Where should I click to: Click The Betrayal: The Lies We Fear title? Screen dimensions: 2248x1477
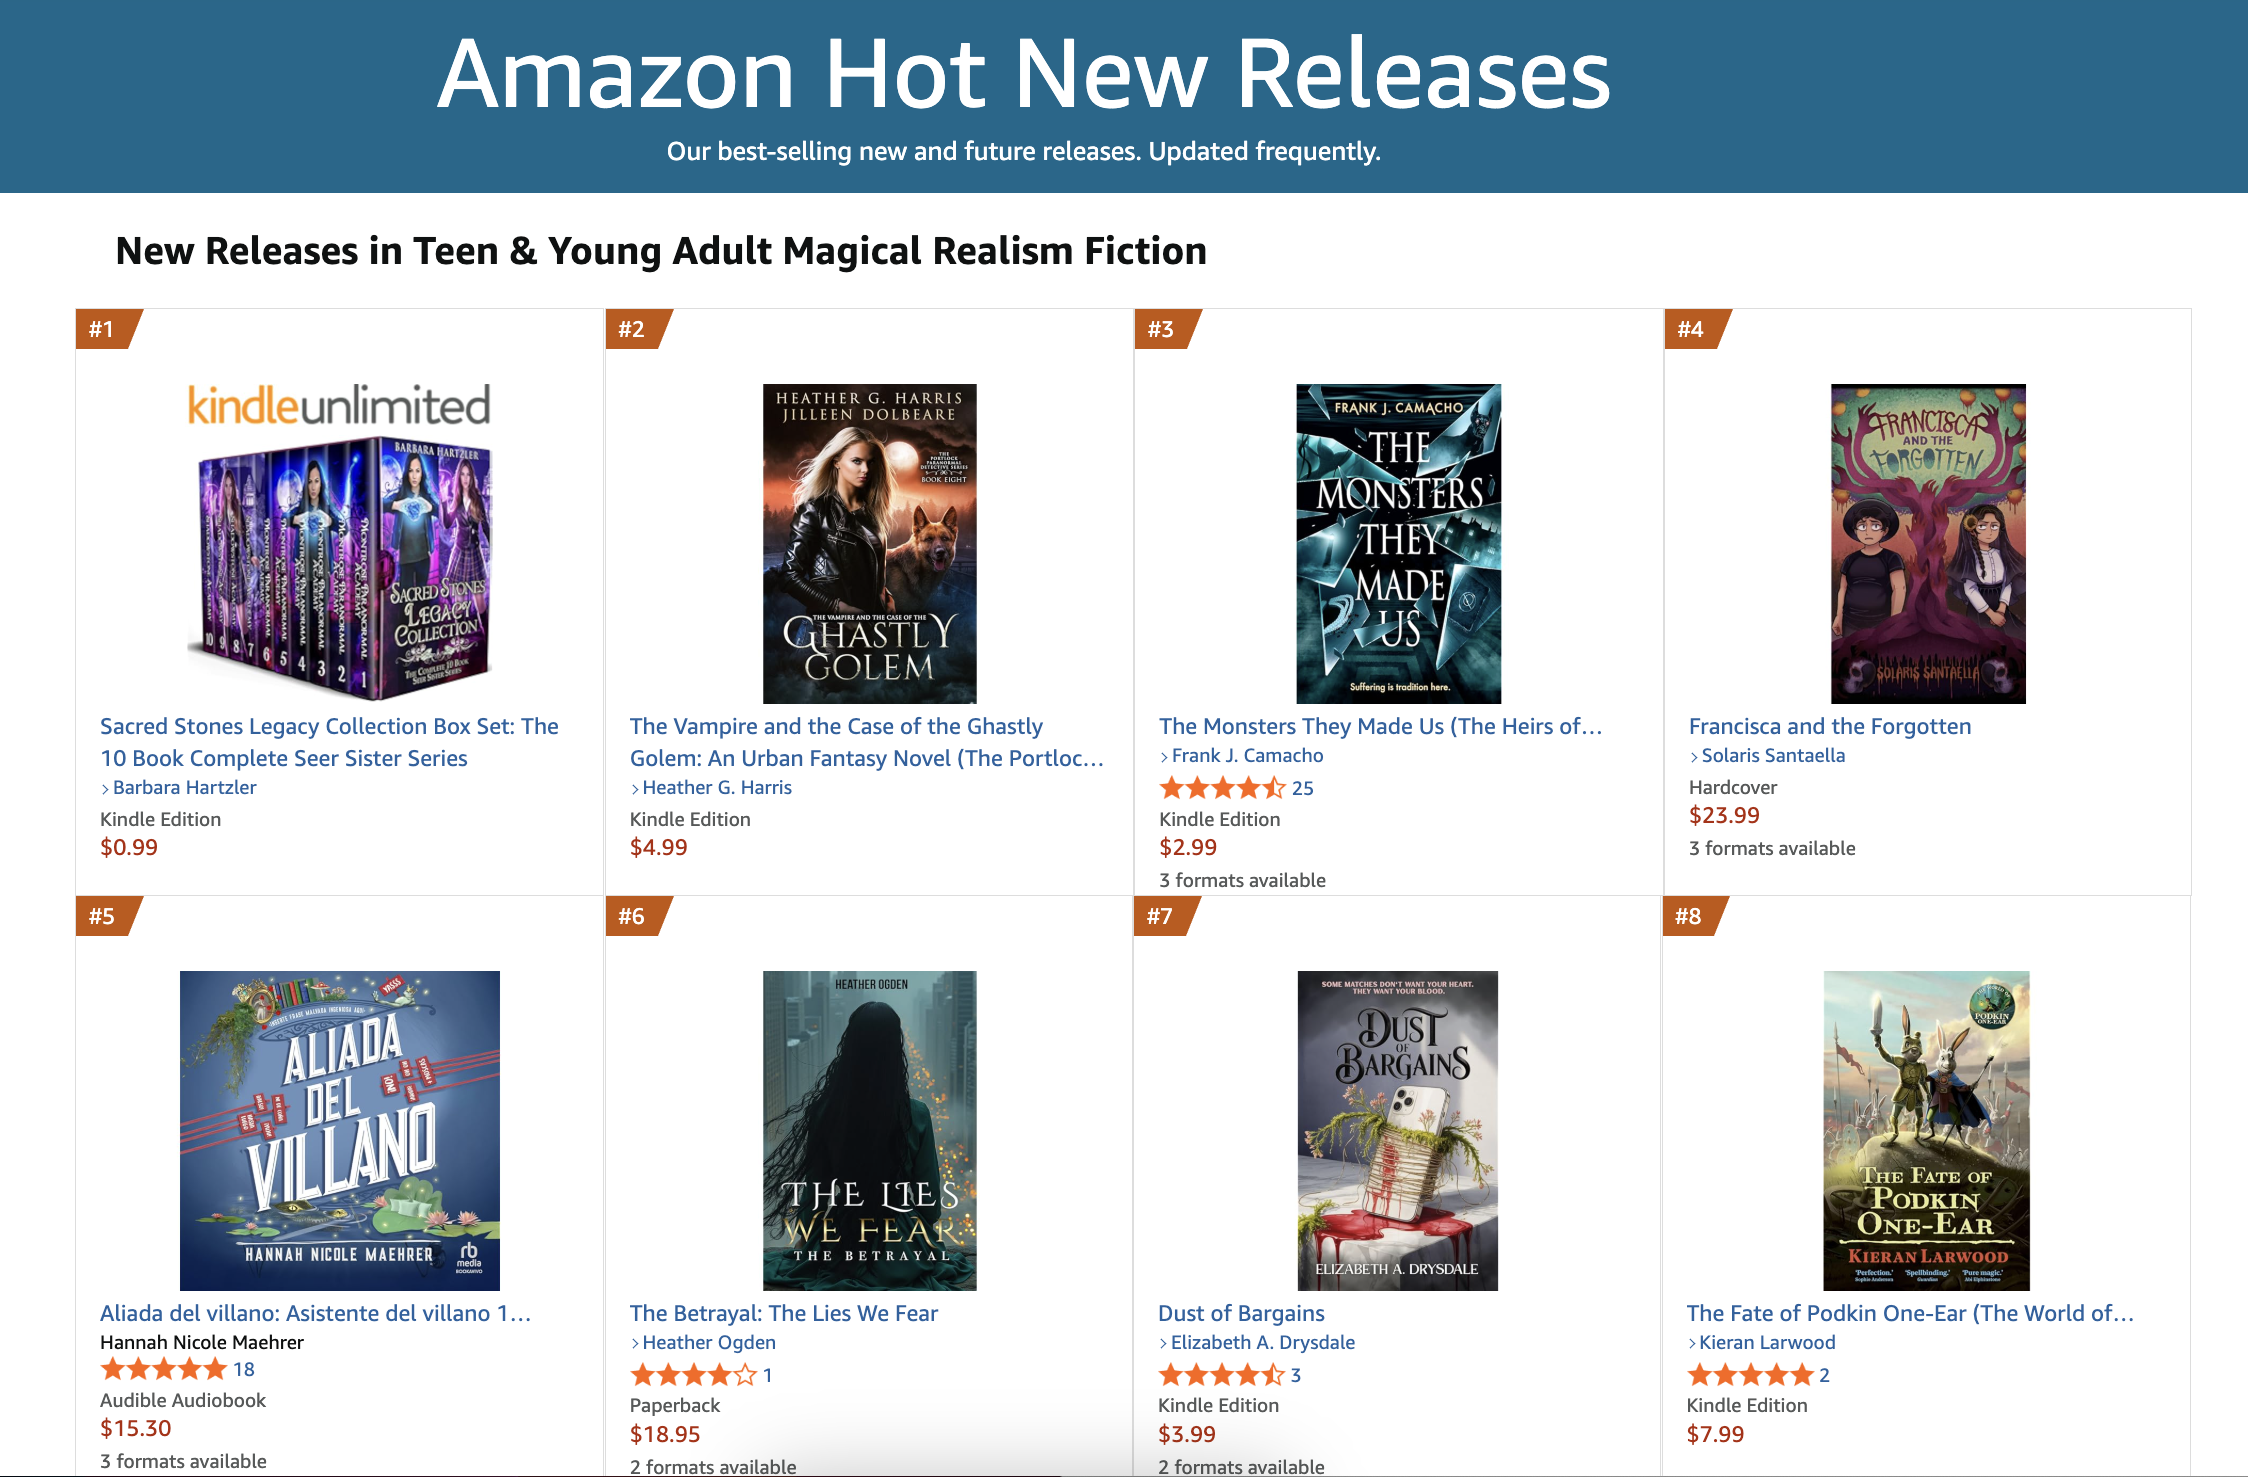(x=784, y=1313)
